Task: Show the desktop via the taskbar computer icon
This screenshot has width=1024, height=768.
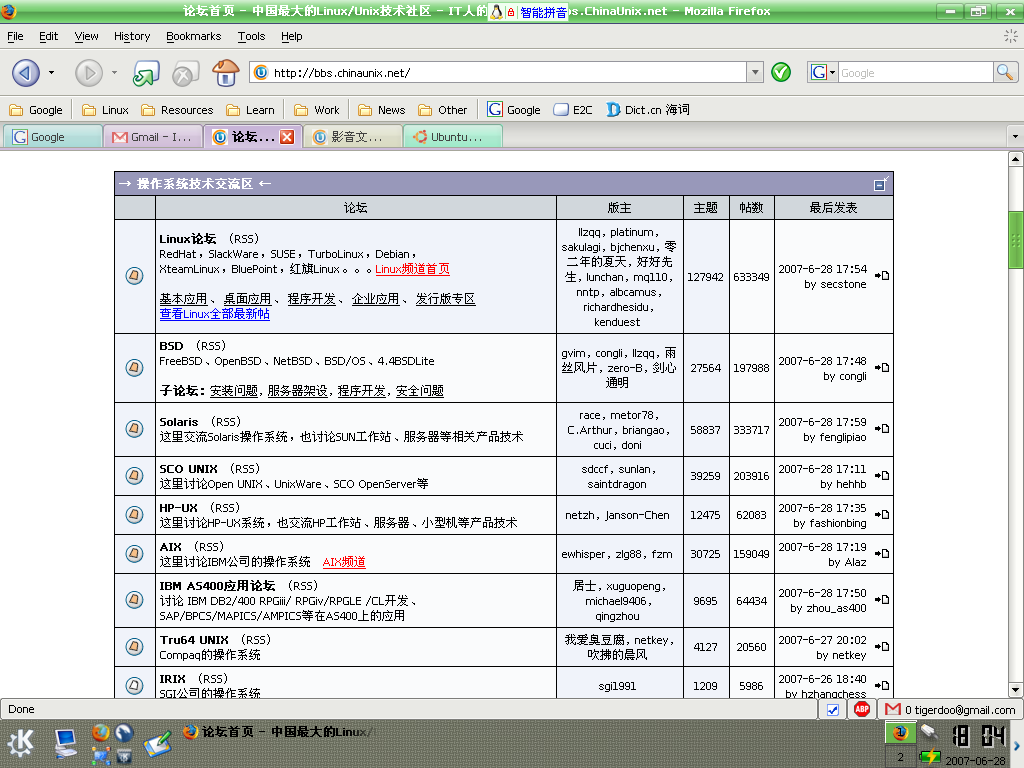Action: point(65,743)
